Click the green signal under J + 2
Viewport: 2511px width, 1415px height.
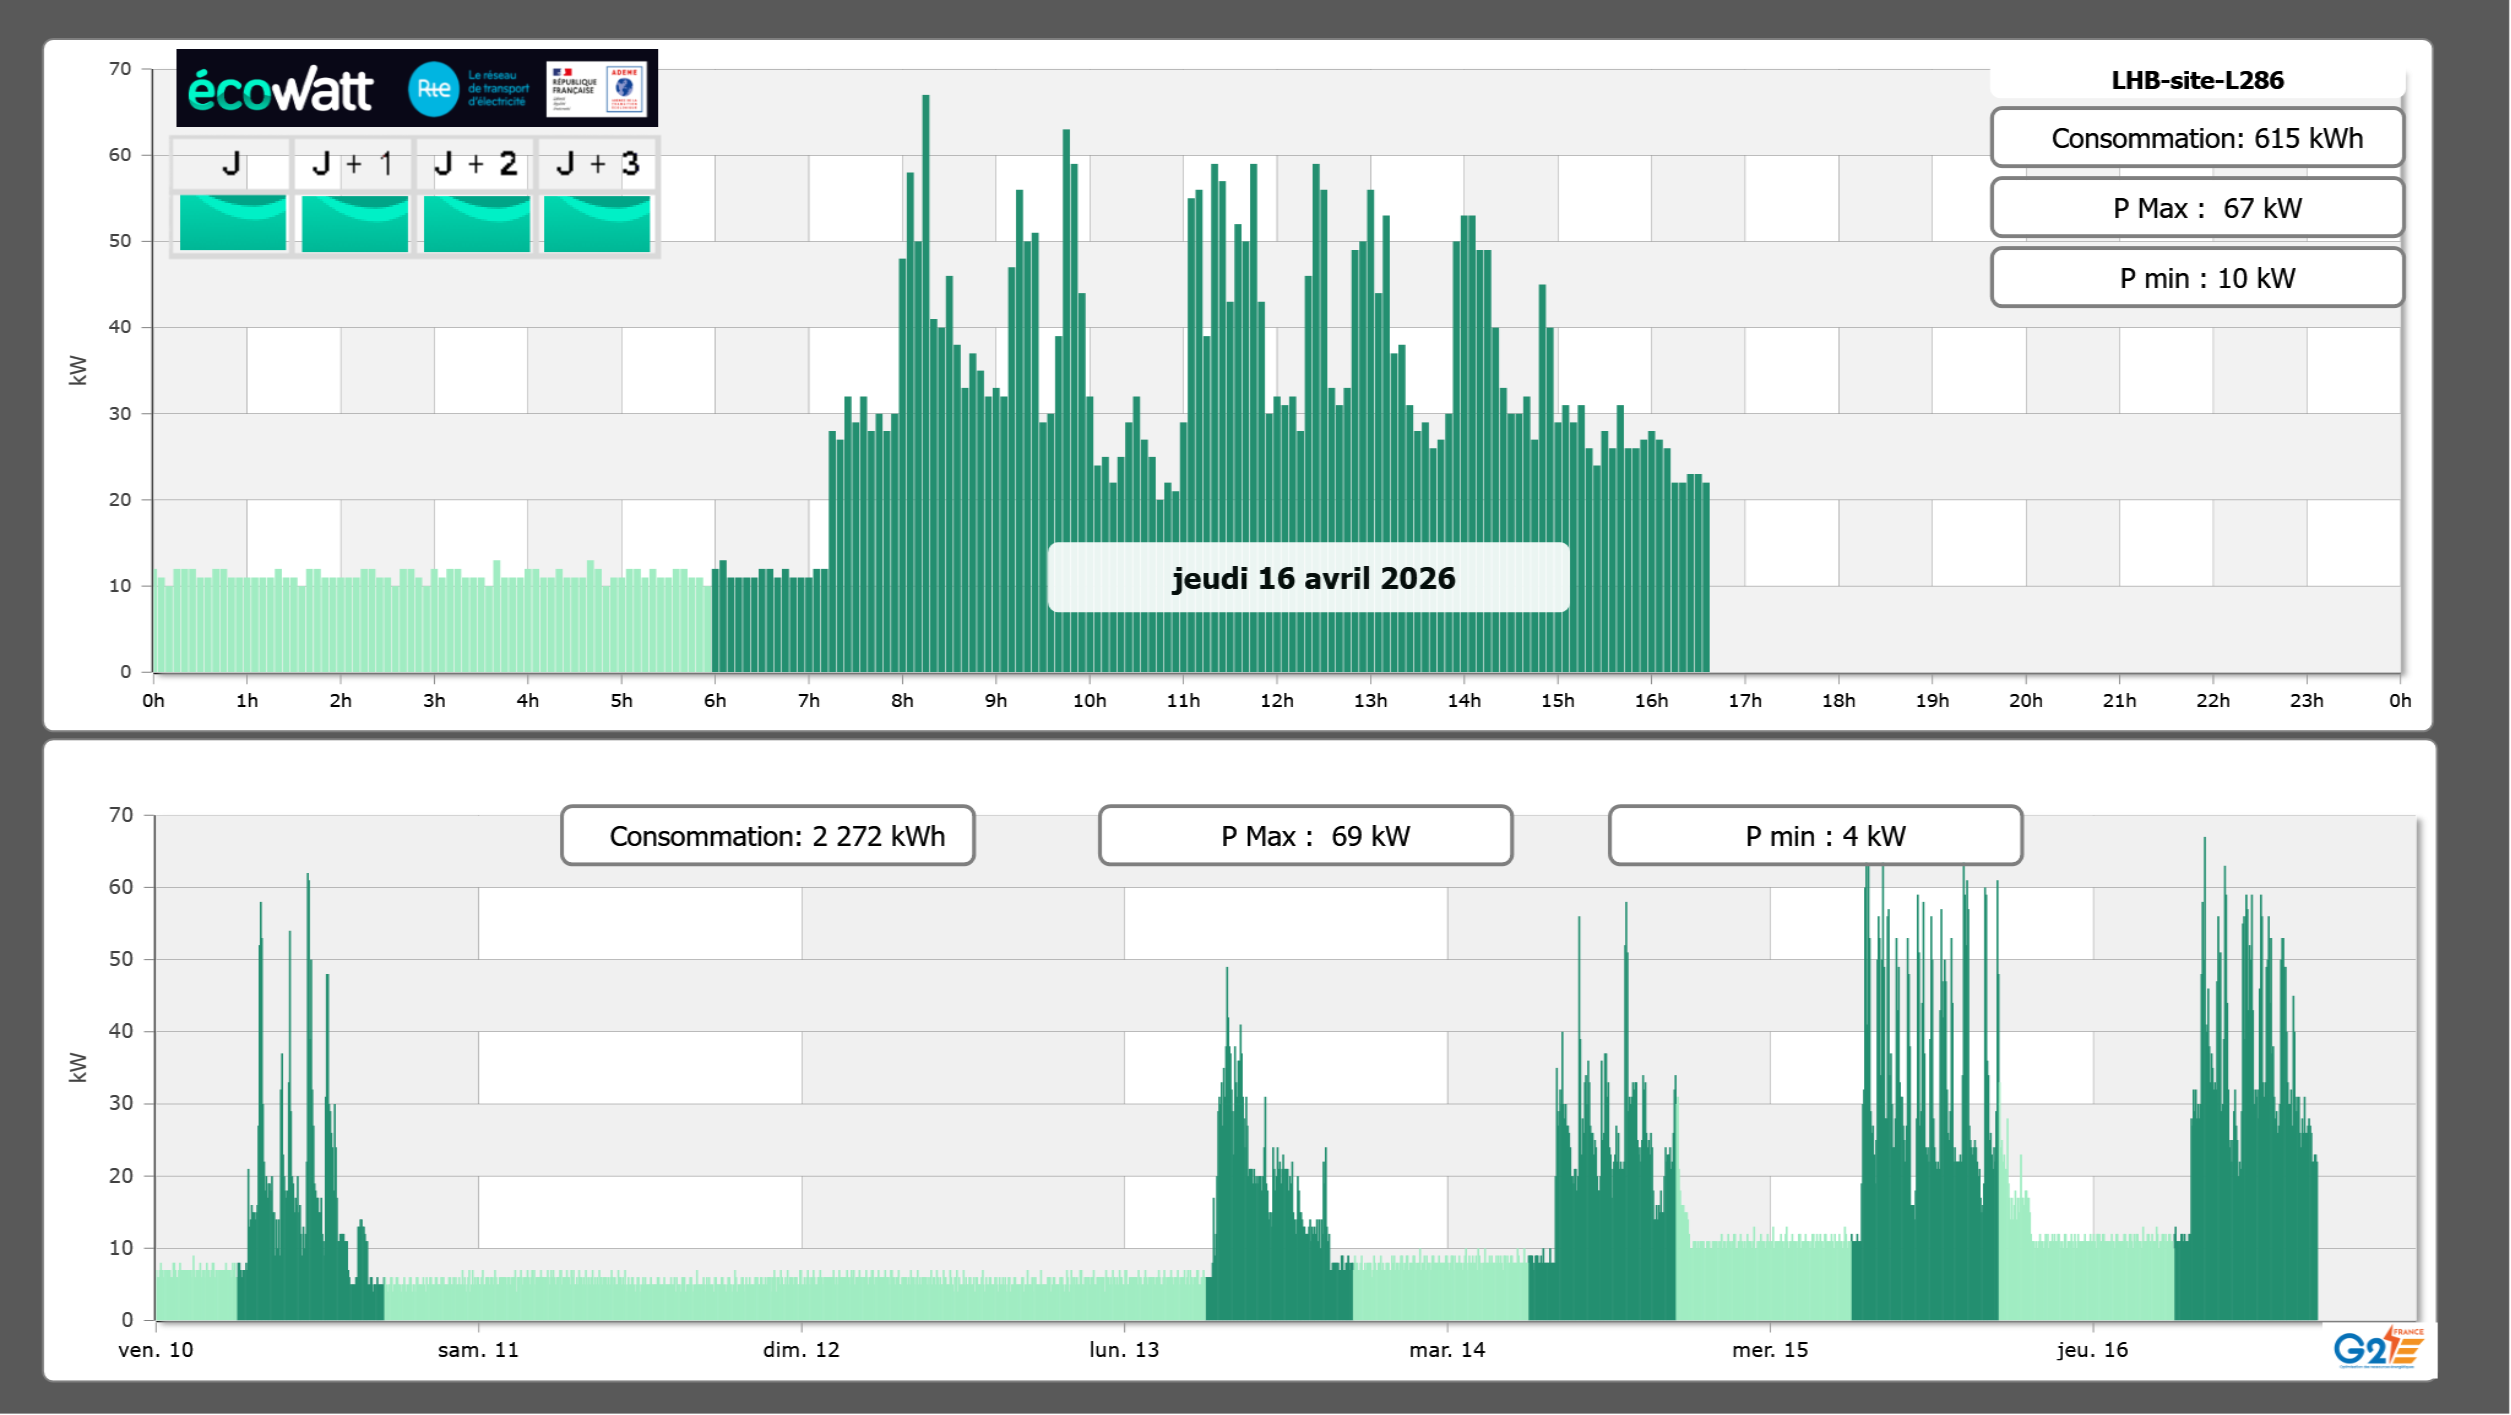(x=476, y=222)
